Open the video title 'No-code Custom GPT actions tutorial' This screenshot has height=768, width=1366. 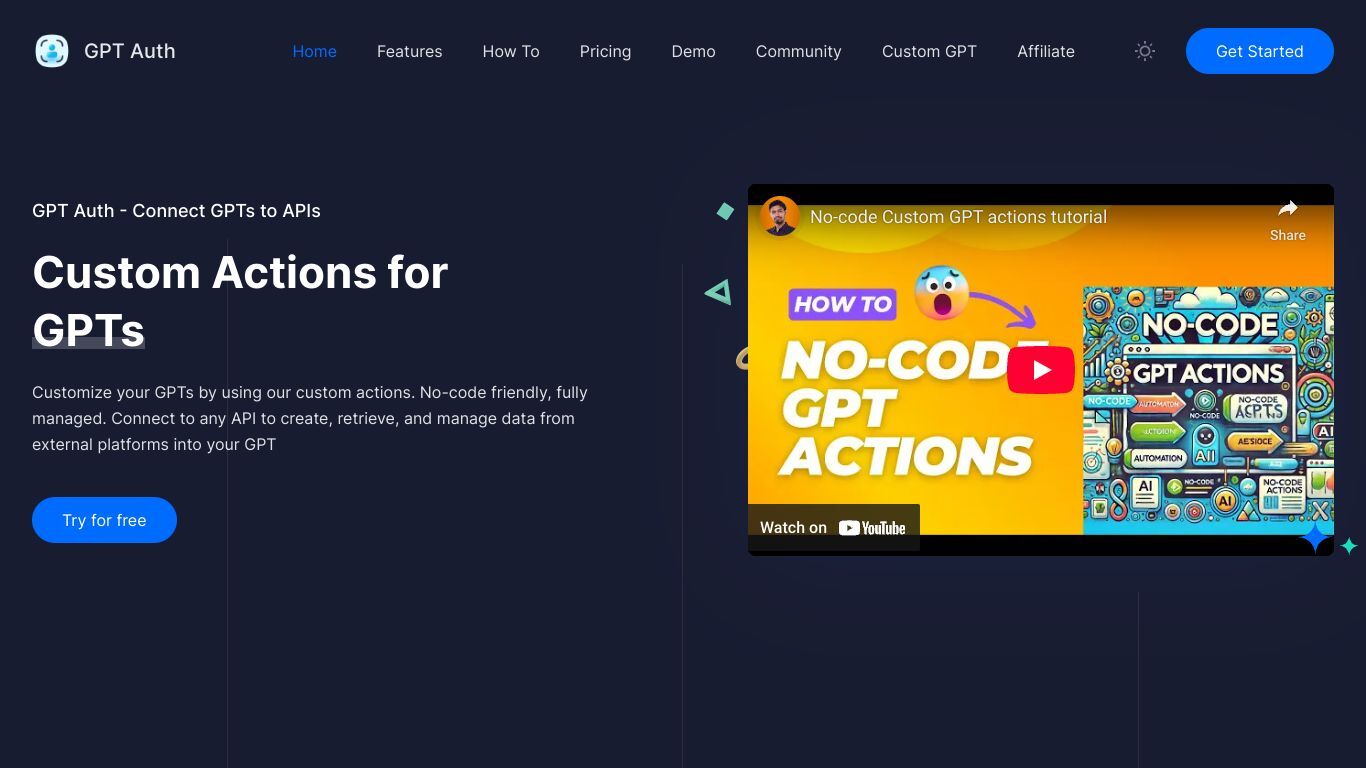958,216
